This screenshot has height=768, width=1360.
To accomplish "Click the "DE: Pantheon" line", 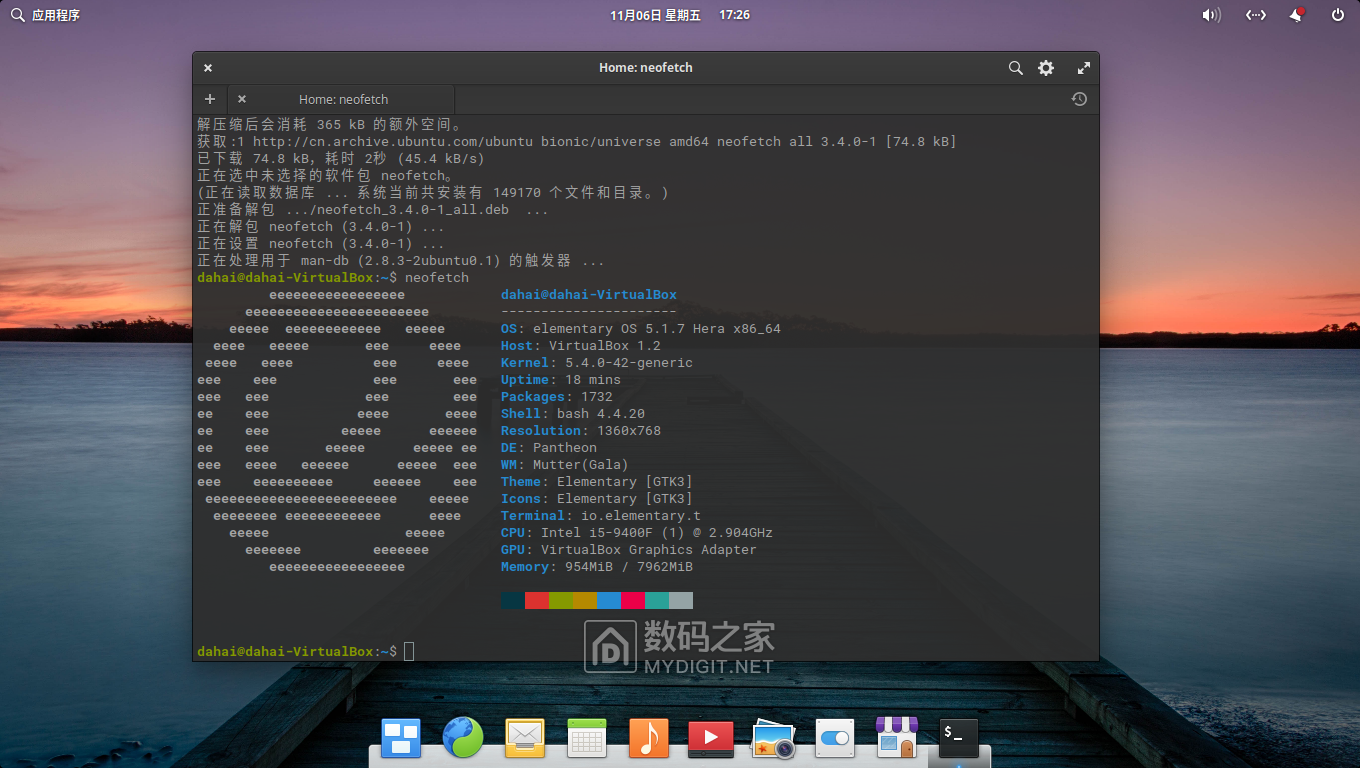I will coord(549,448).
